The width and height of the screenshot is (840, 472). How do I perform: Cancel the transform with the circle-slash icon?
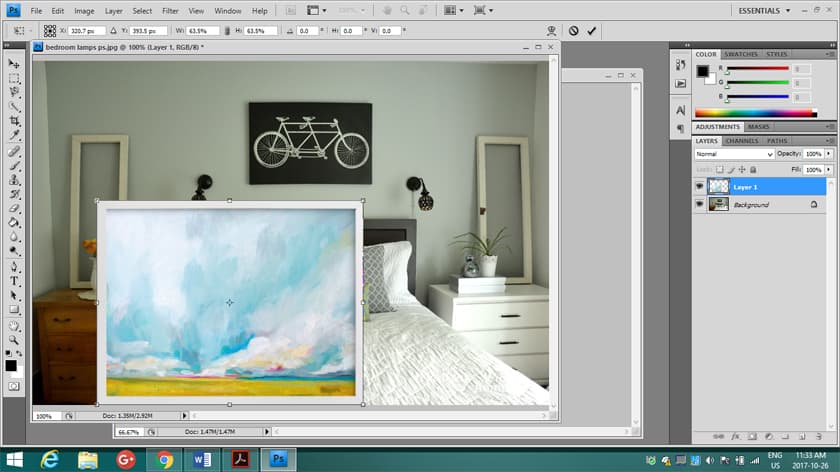(573, 31)
